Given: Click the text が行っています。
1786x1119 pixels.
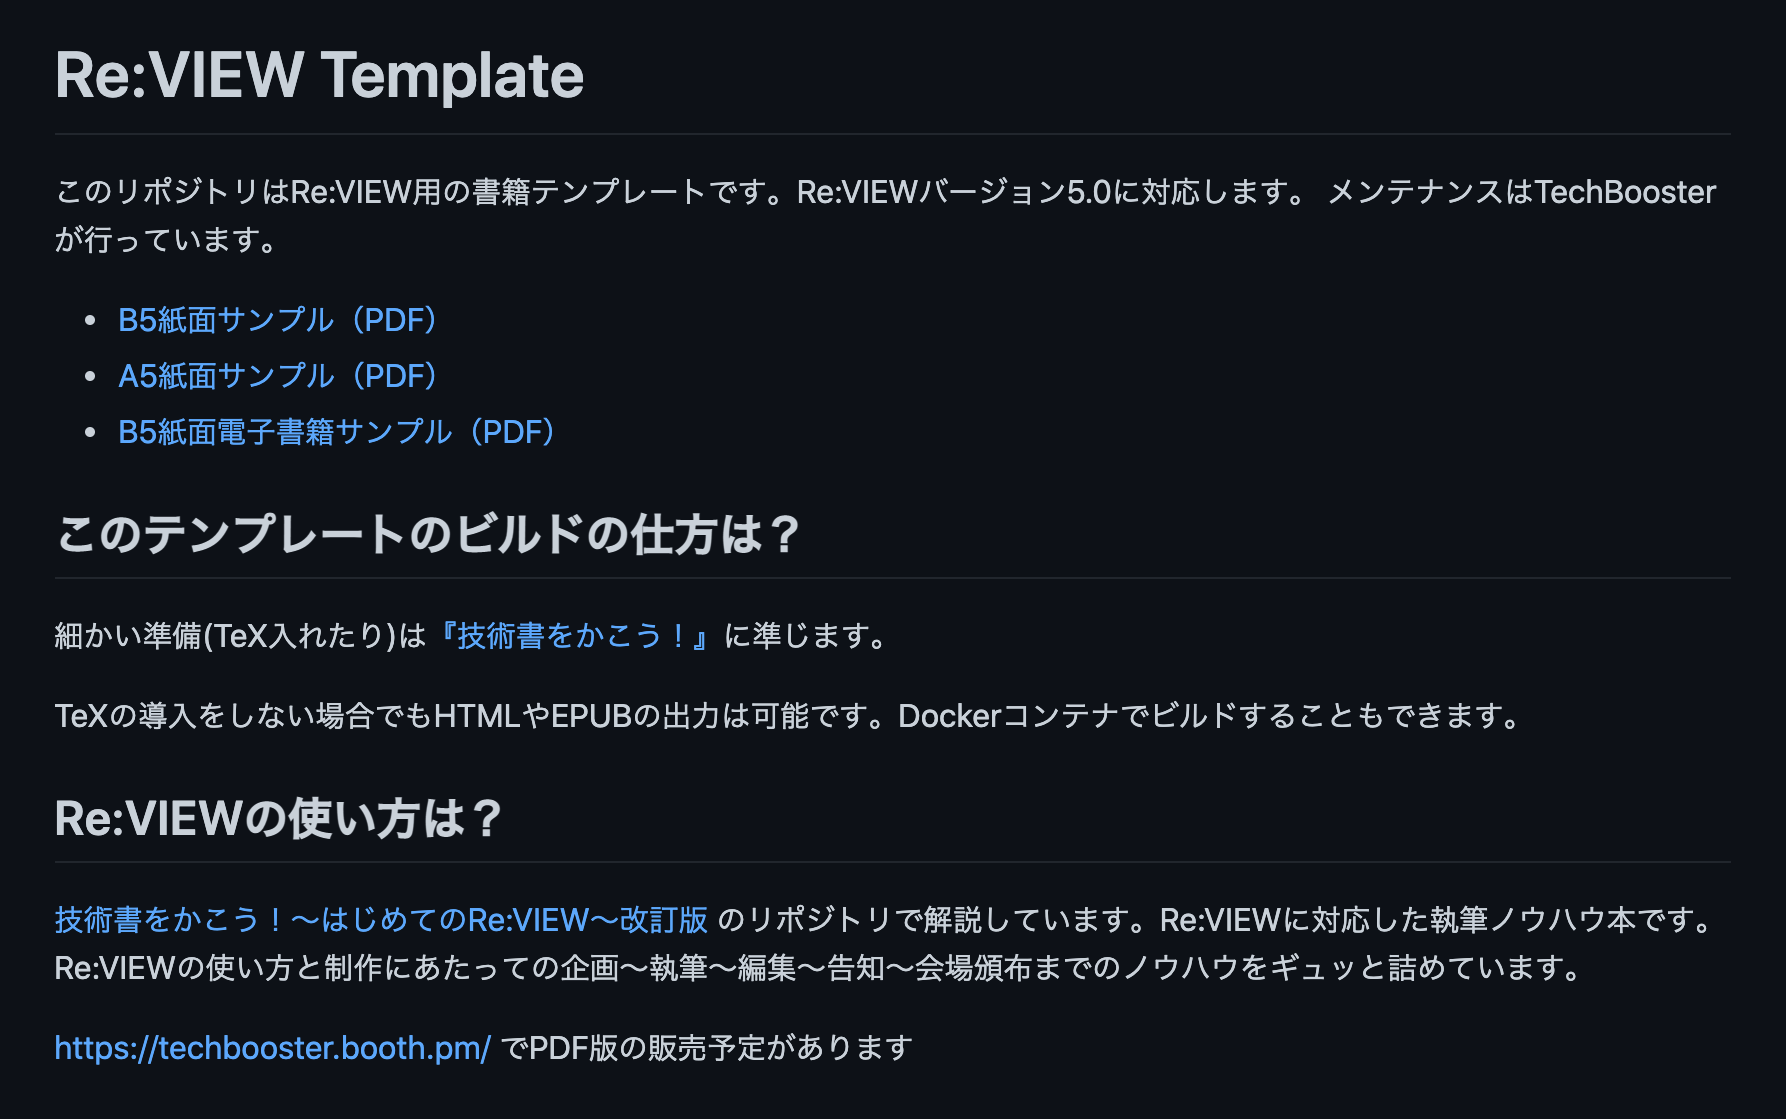Looking at the screenshot, I should 167,240.
